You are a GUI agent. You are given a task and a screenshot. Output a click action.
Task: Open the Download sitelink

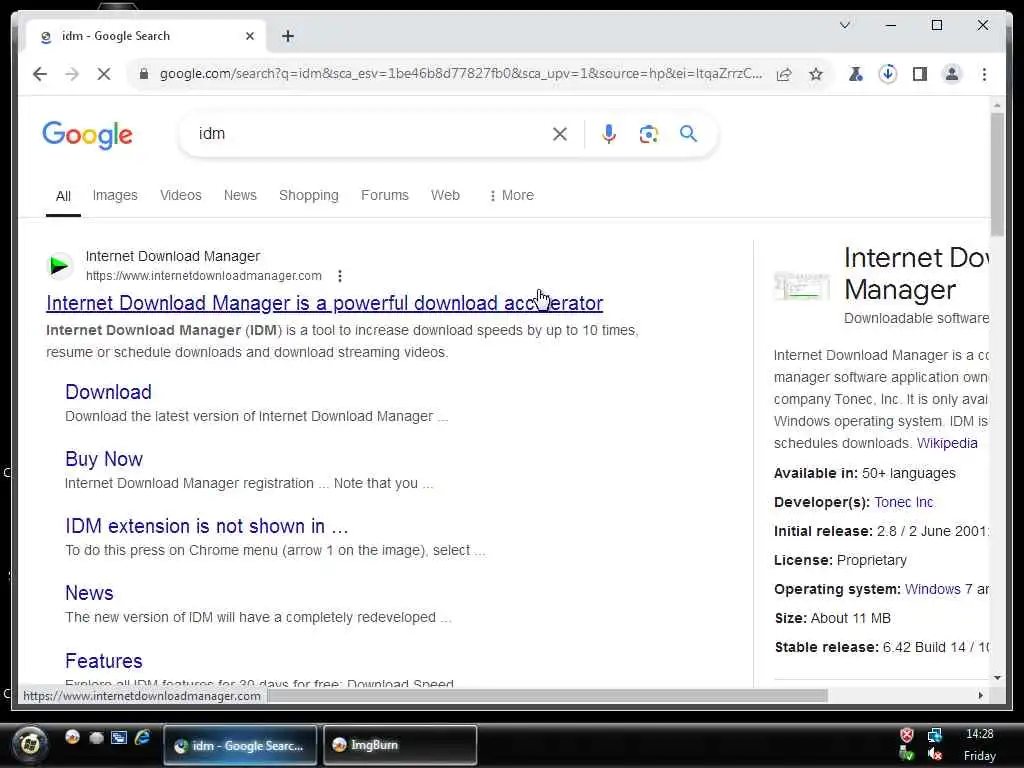pos(108,392)
